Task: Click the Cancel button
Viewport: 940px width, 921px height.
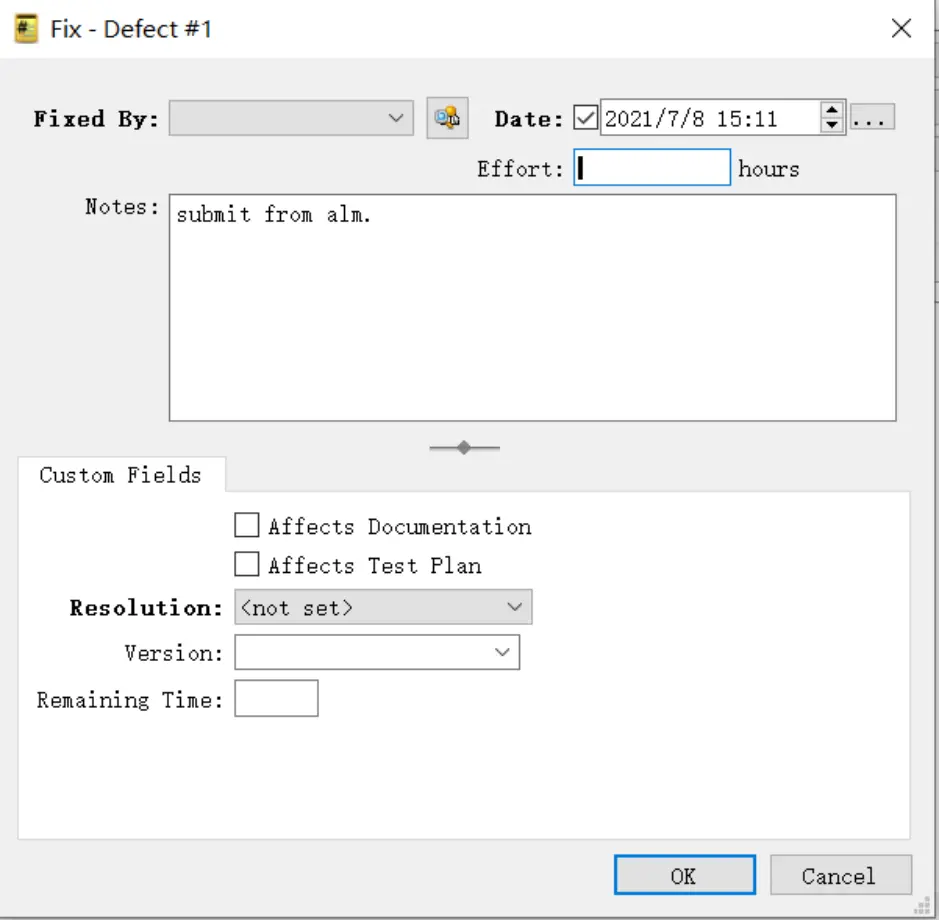Action: point(840,876)
